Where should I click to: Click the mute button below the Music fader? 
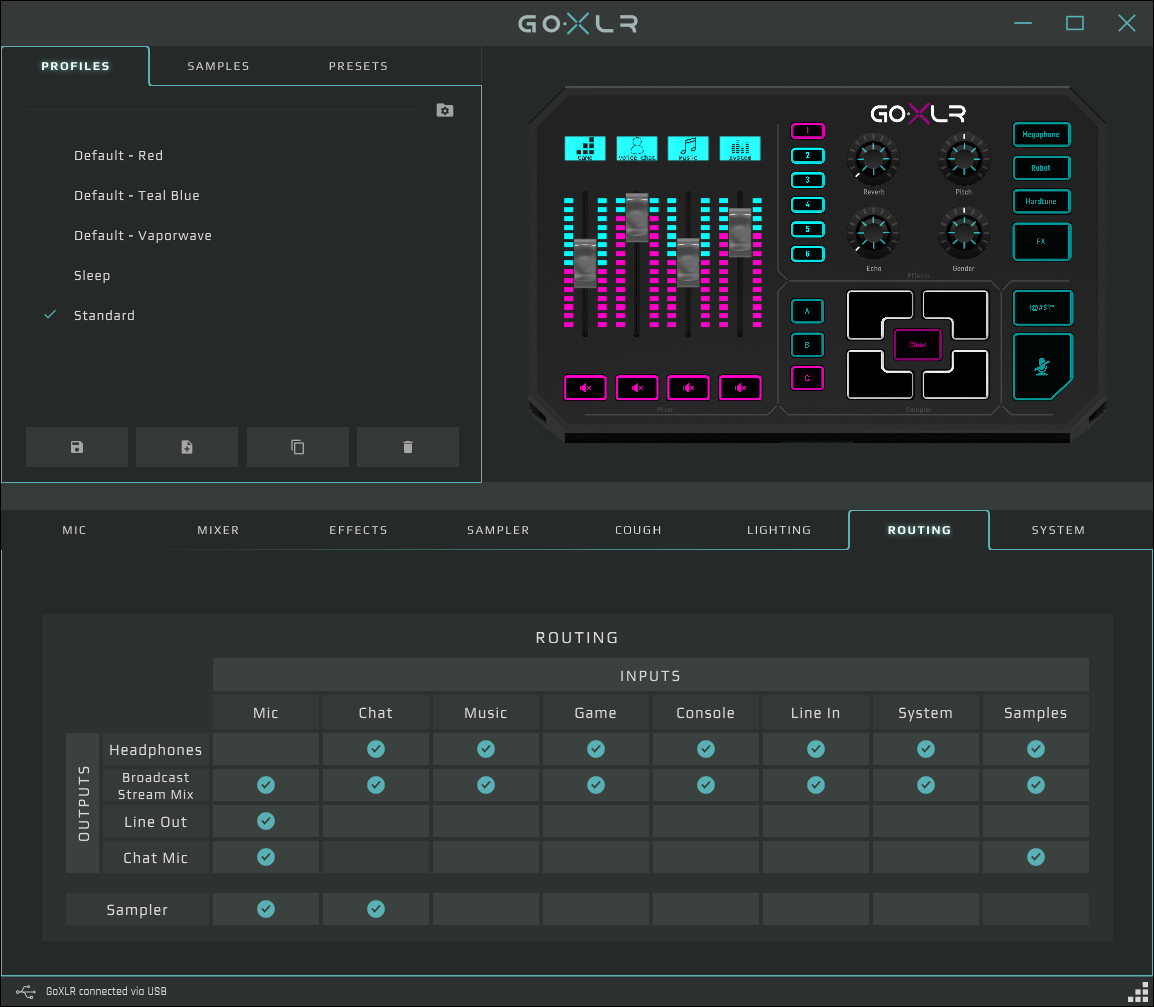click(x=688, y=388)
